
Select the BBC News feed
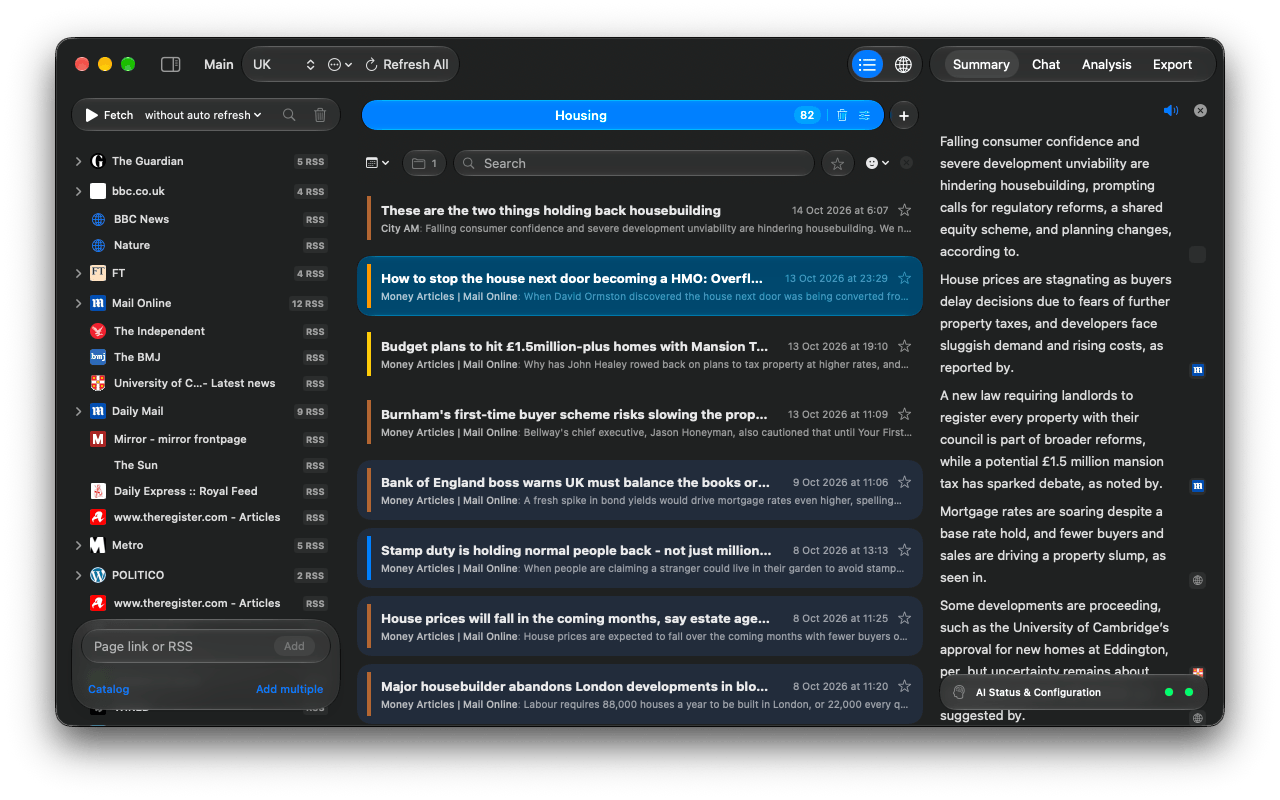click(207, 219)
